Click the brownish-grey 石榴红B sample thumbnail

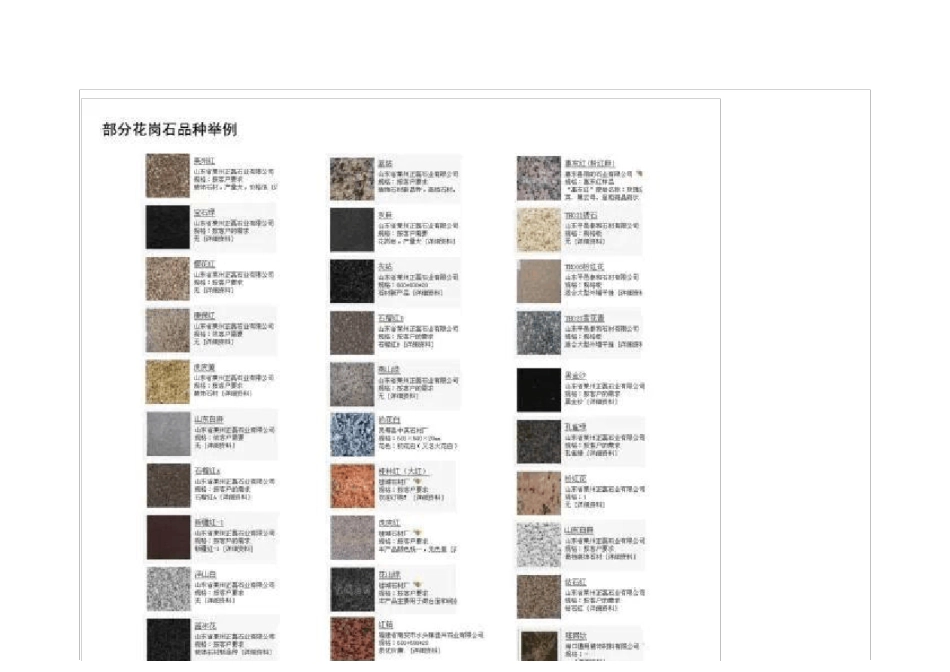pos(353,333)
